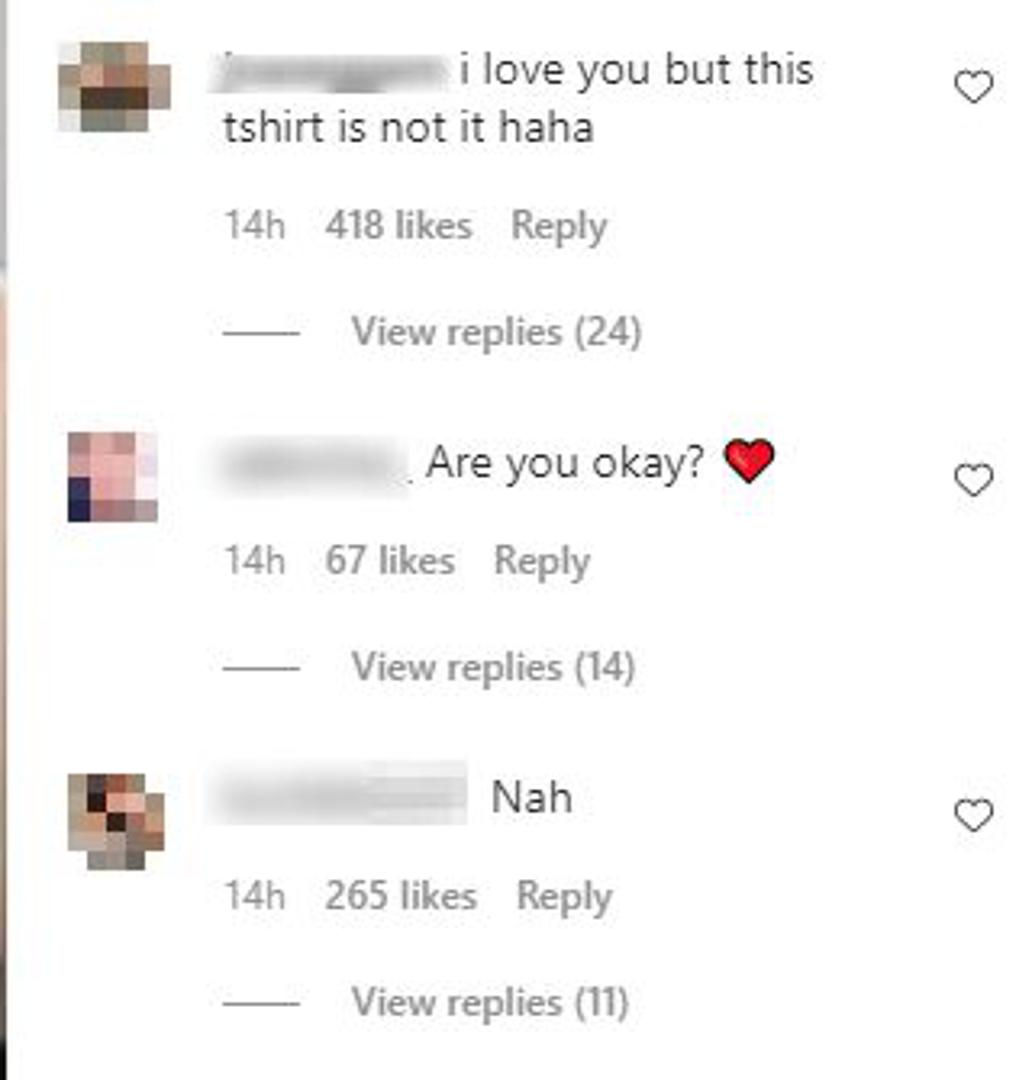1032x1080 pixels.
Task: Like the 'tshirt is not it' comment
Action: pos(973,87)
